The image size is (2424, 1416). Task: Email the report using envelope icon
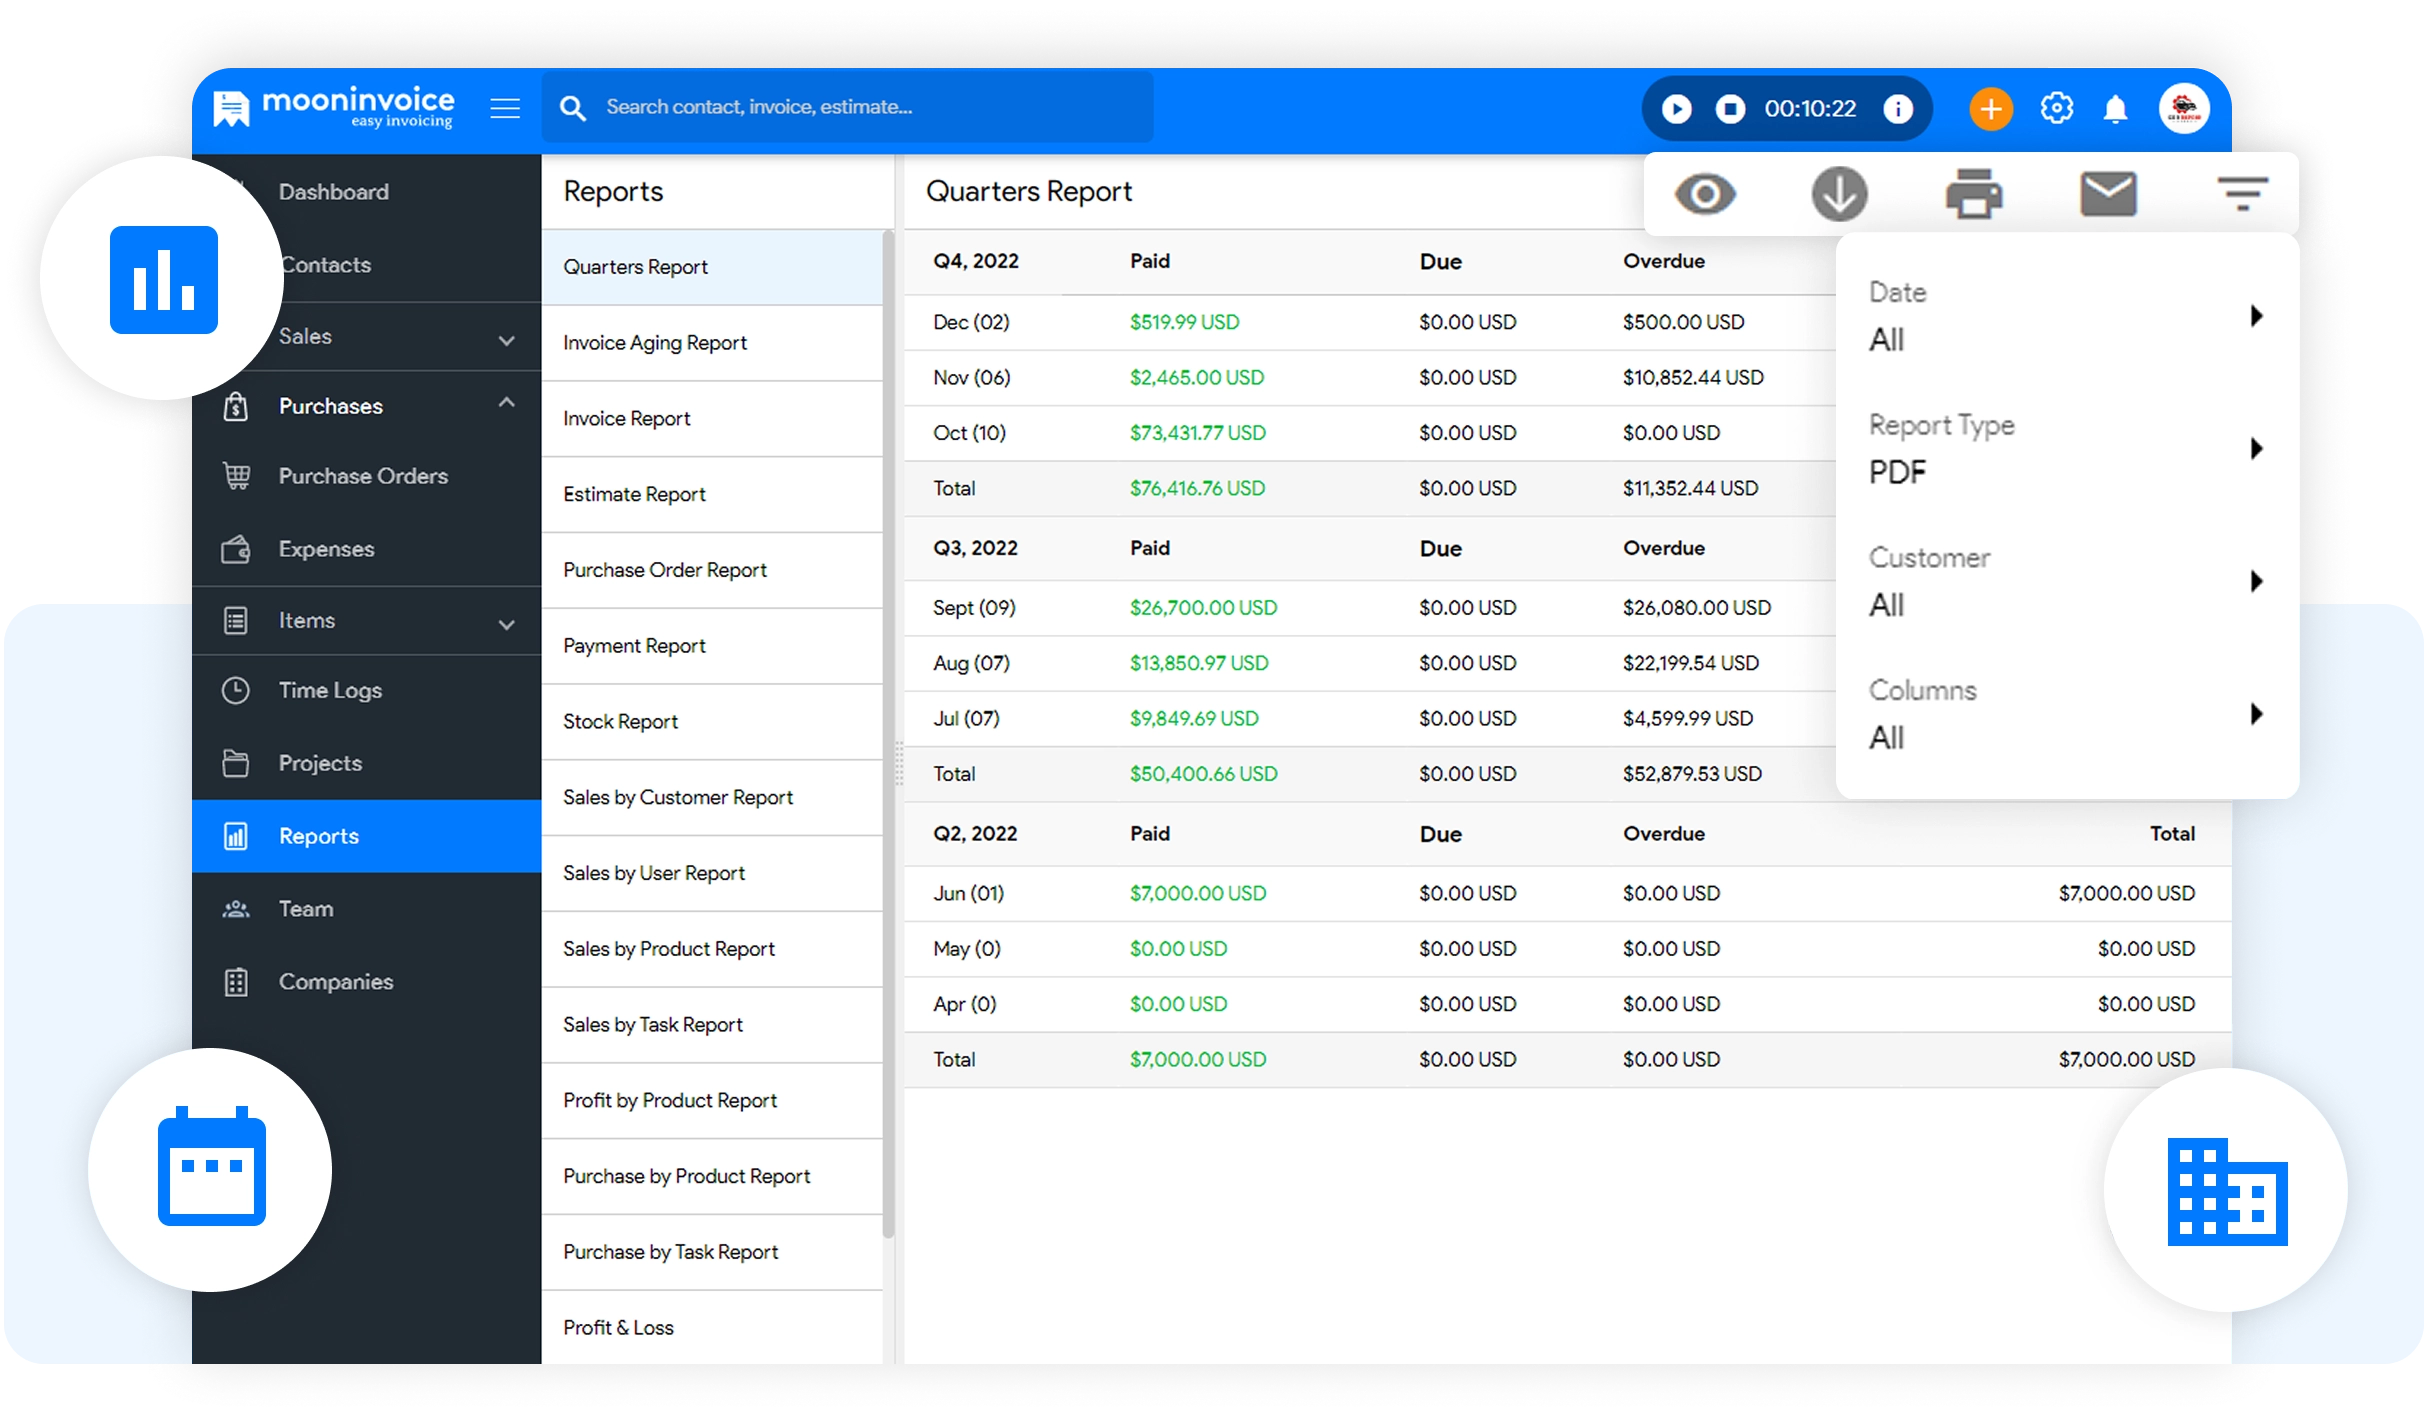pos(2108,194)
